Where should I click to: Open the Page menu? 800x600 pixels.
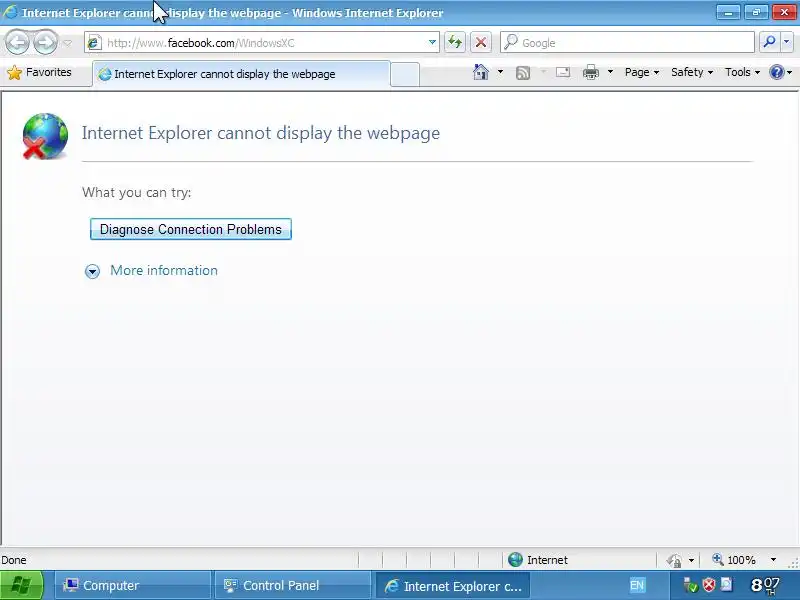(642, 72)
